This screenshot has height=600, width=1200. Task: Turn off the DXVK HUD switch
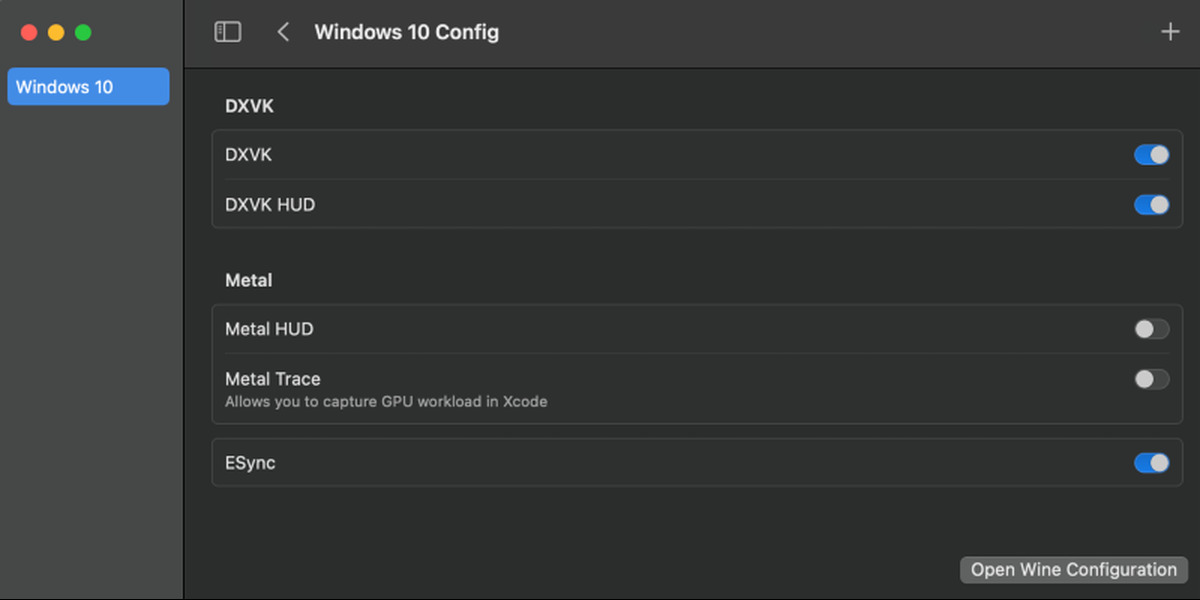[x=1151, y=204]
